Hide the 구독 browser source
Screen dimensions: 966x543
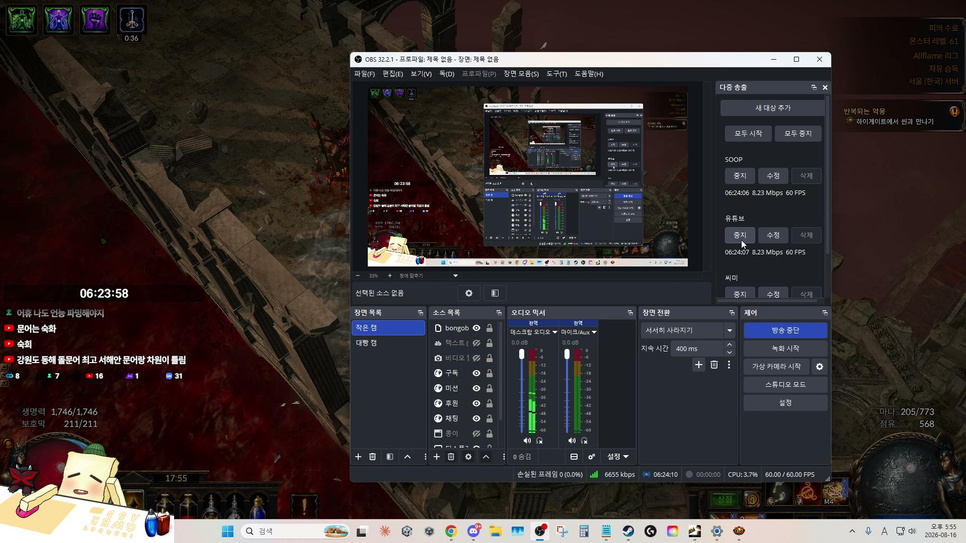pos(476,373)
